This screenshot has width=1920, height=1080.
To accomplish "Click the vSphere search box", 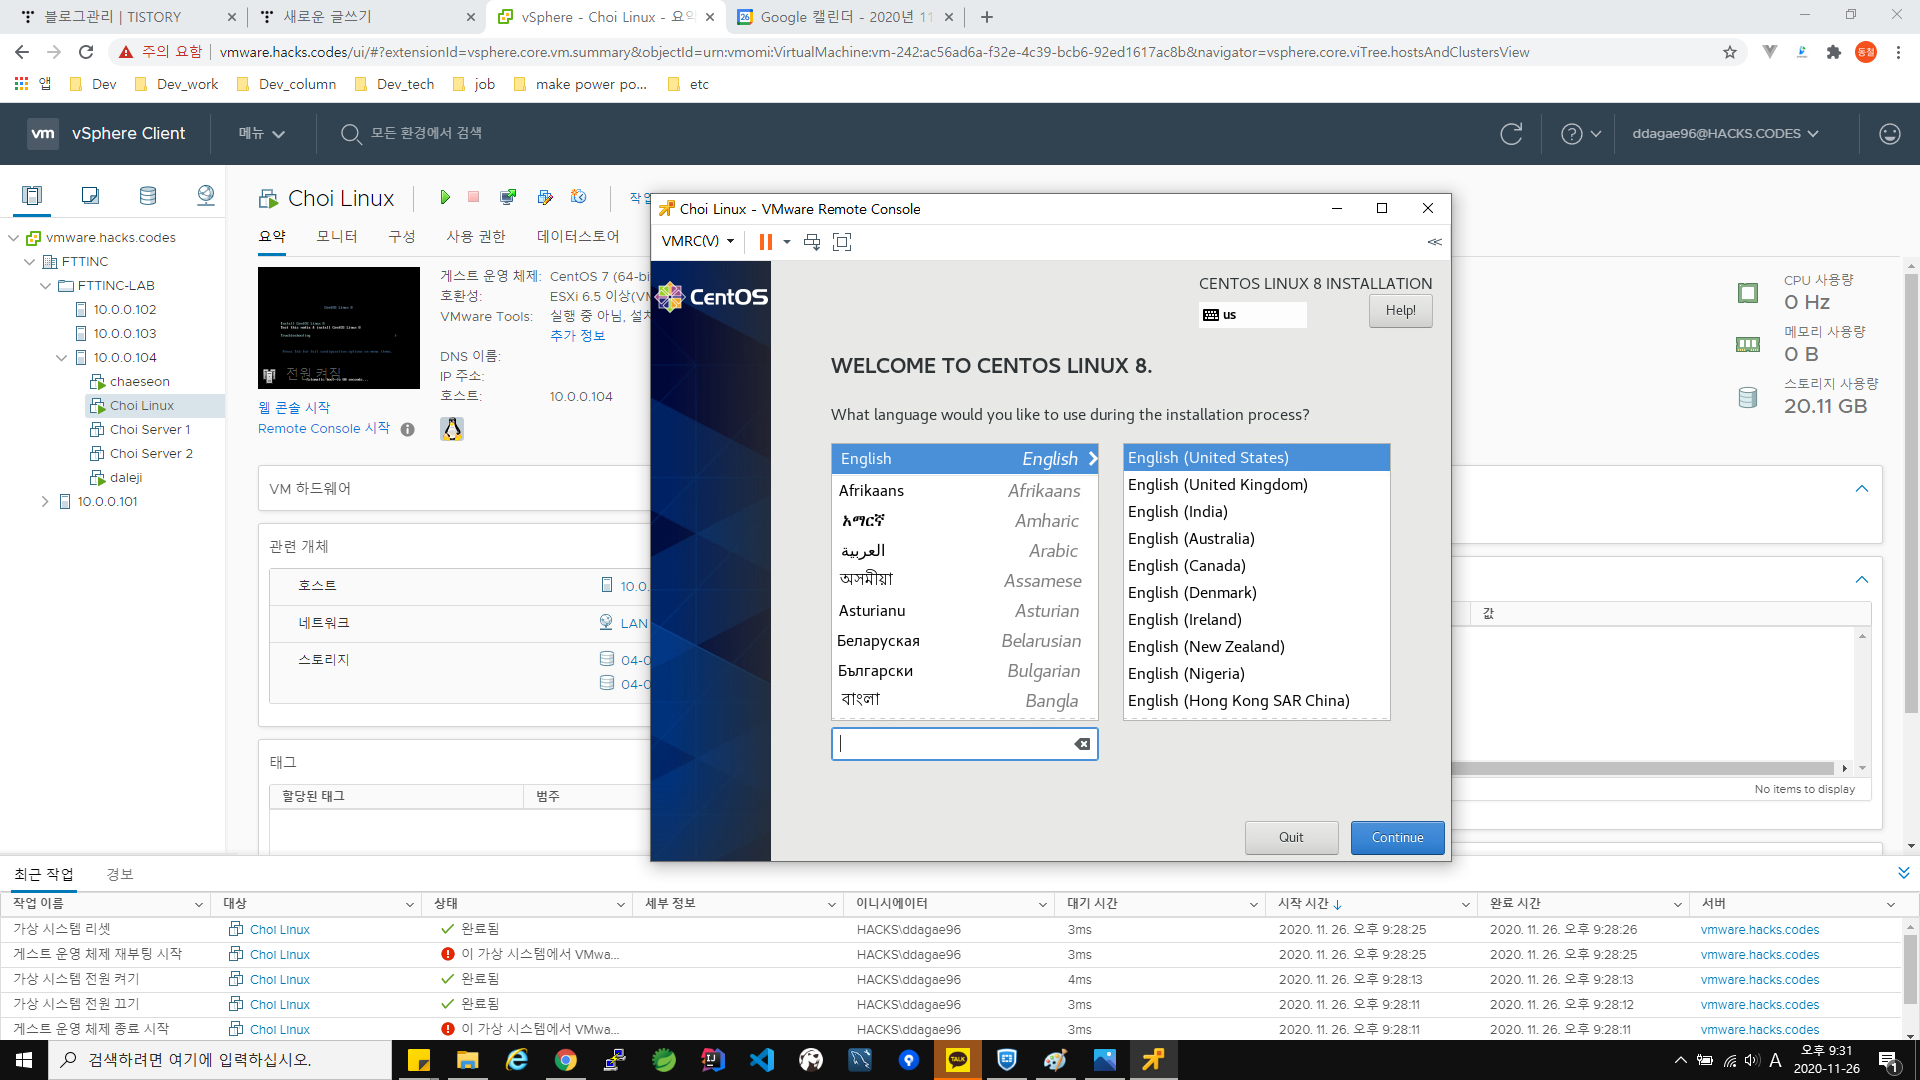I will pyautogui.click(x=425, y=133).
